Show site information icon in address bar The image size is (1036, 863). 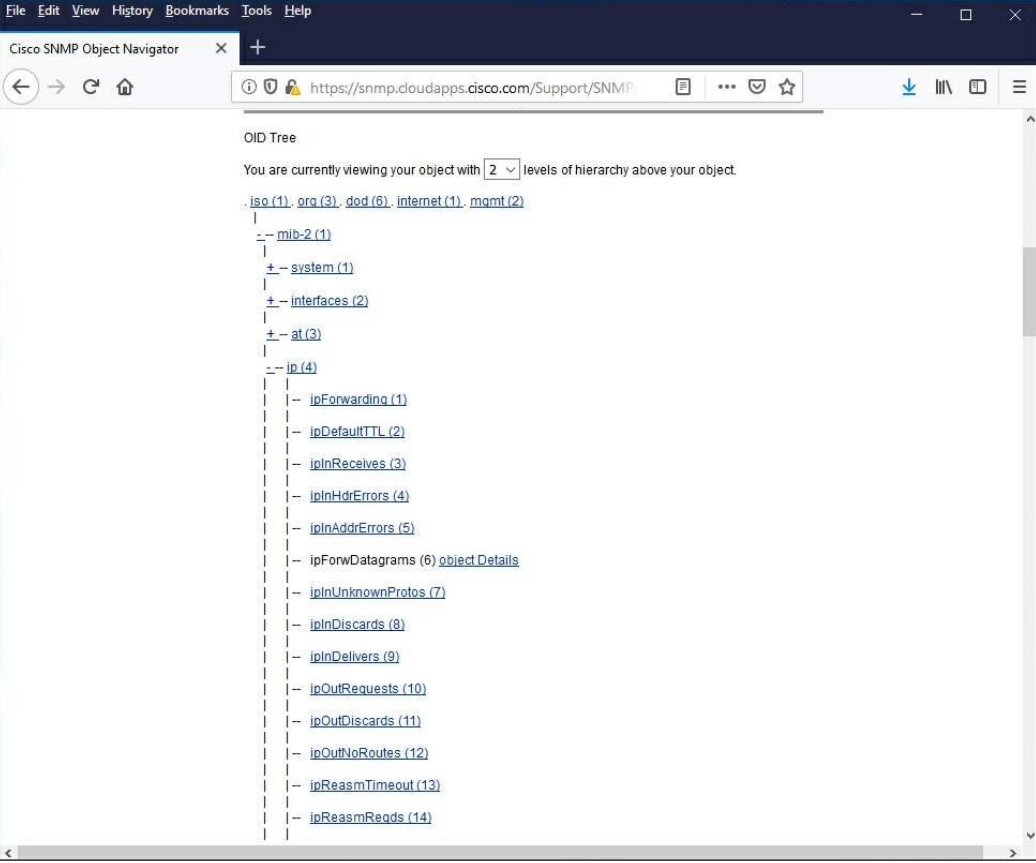tap(248, 87)
